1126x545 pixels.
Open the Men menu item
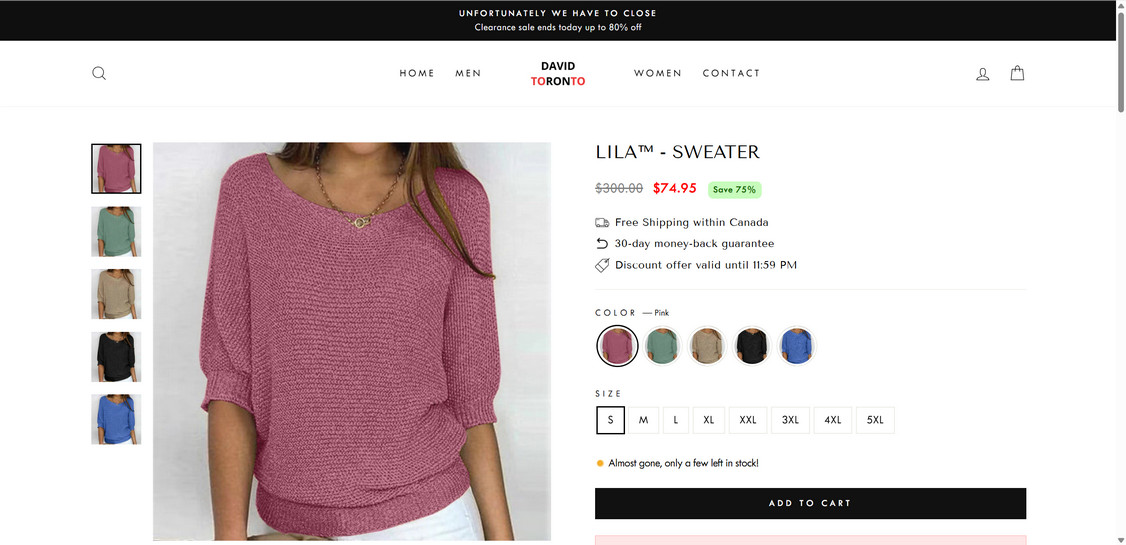pyautogui.click(x=468, y=73)
